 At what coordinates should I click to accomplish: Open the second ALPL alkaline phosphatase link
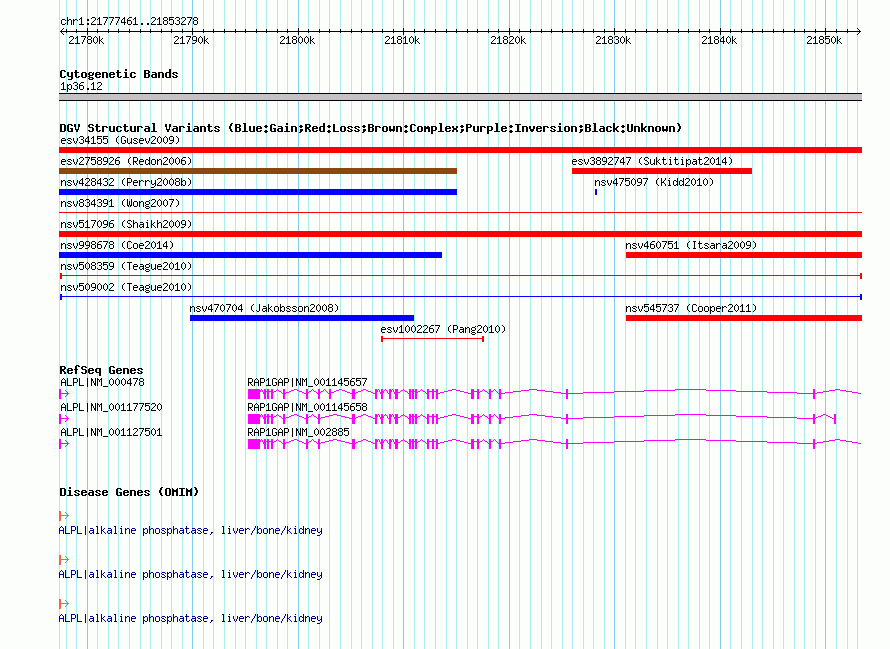191,574
